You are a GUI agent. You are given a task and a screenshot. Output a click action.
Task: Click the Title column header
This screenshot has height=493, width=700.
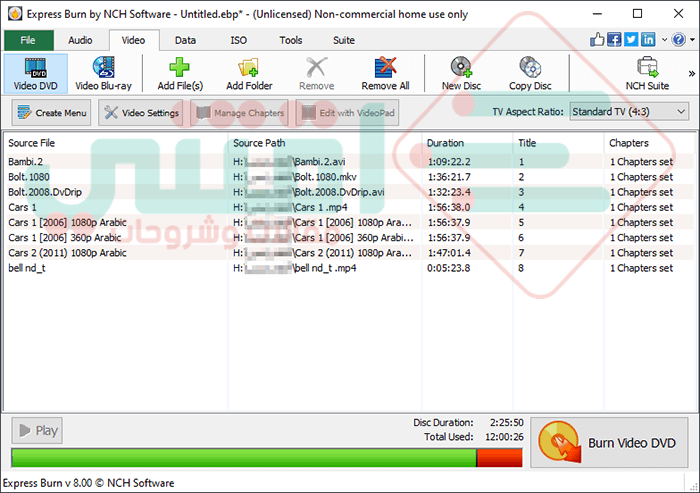pyautogui.click(x=558, y=143)
